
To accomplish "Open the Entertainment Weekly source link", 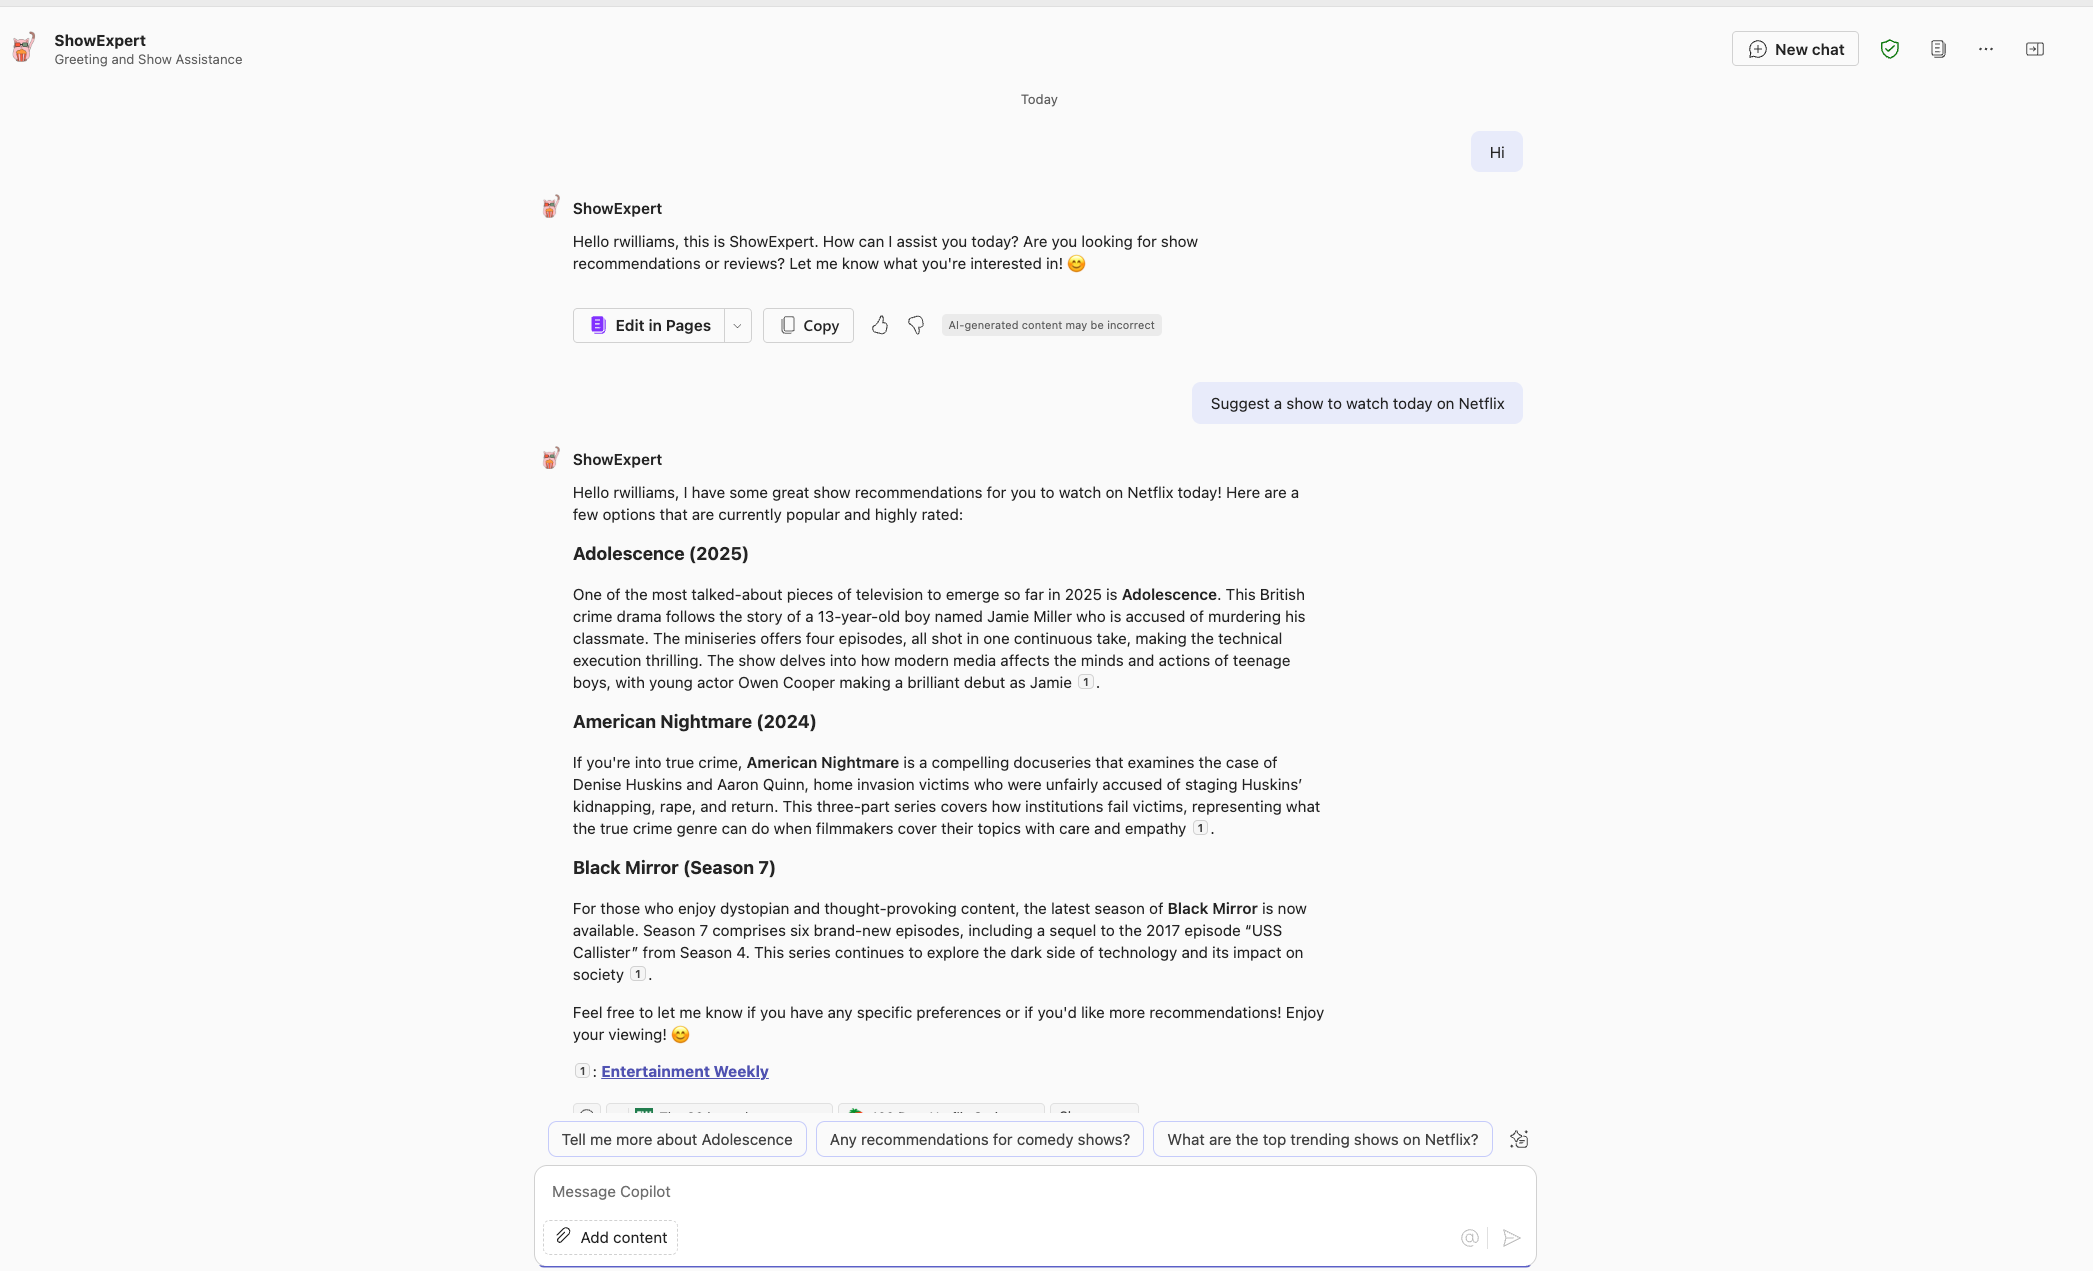I will (685, 1071).
